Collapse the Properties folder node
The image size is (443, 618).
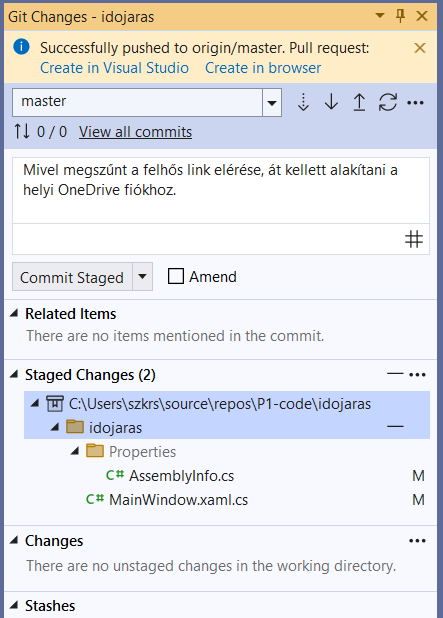75,451
